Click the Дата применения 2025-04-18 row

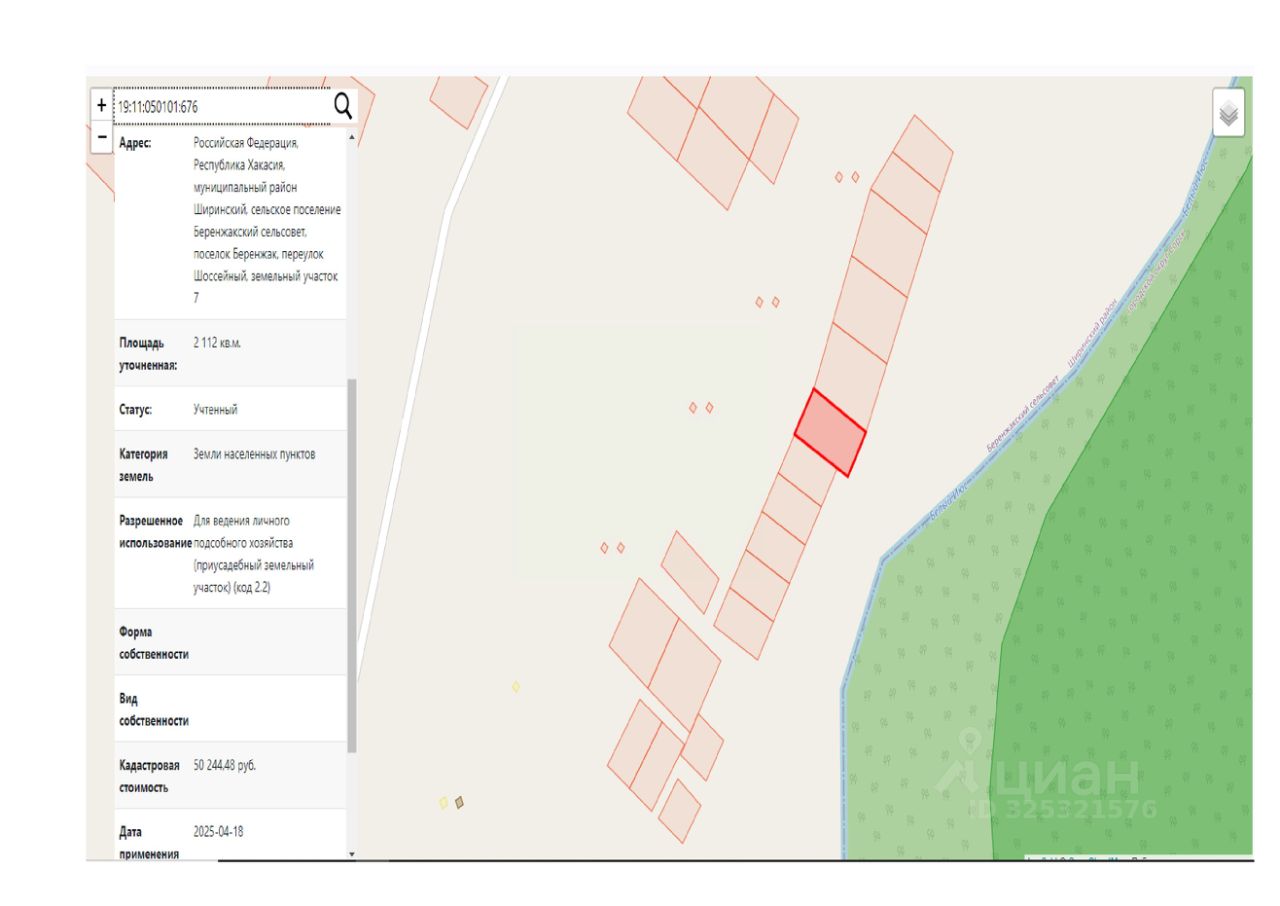230,838
